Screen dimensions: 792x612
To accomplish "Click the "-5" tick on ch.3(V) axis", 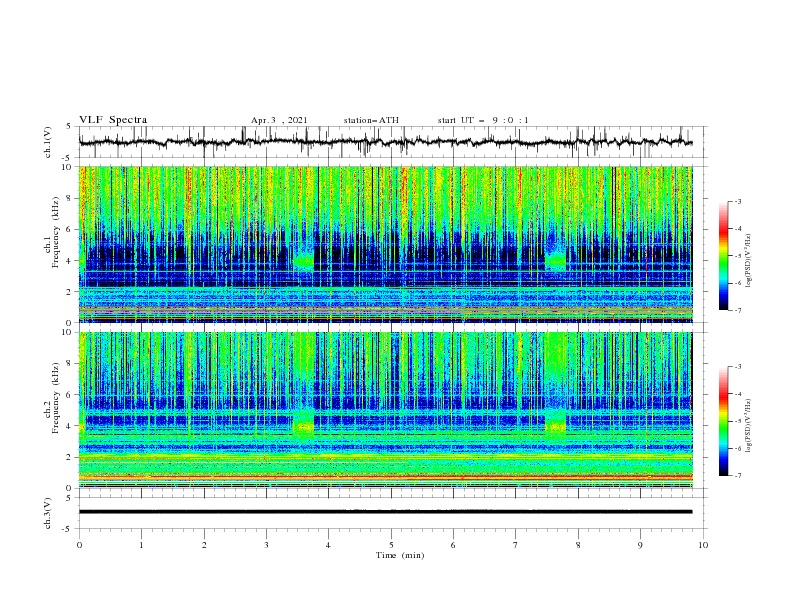I will [x=68, y=529].
